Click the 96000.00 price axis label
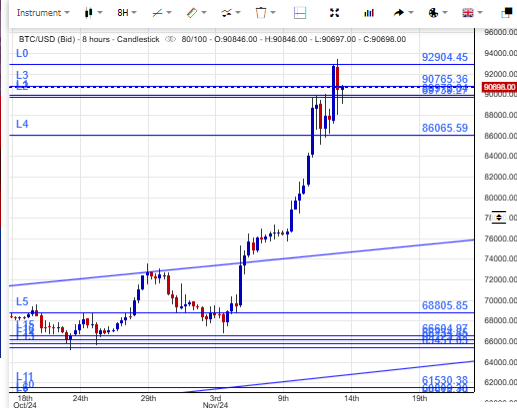 pyautogui.click(x=500, y=32)
